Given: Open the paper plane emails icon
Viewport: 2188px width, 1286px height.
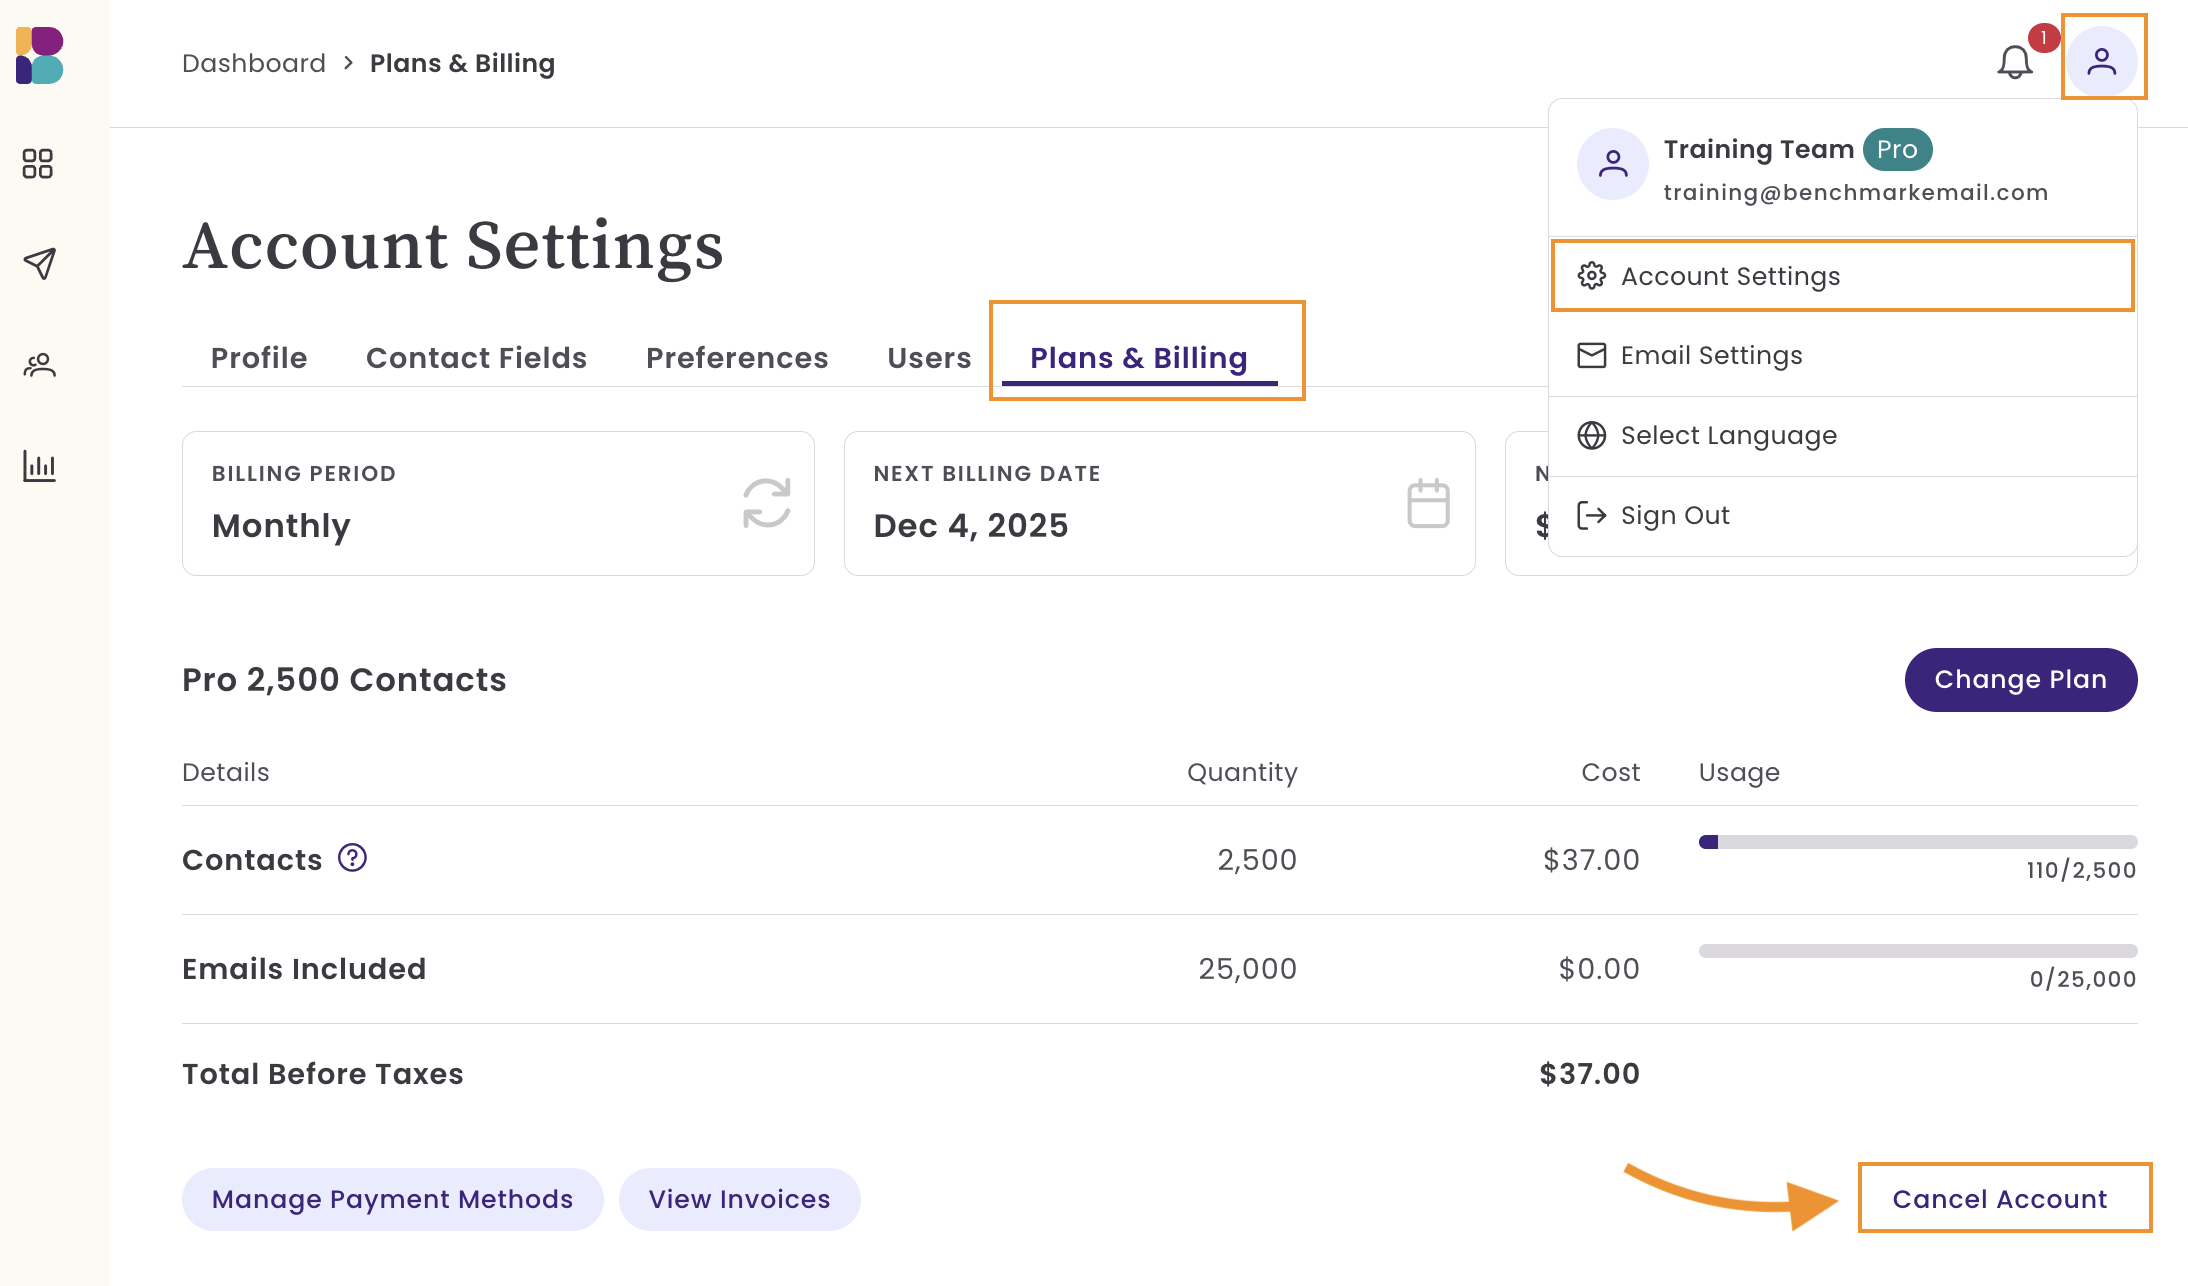Looking at the screenshot, I should pos(39,263).
